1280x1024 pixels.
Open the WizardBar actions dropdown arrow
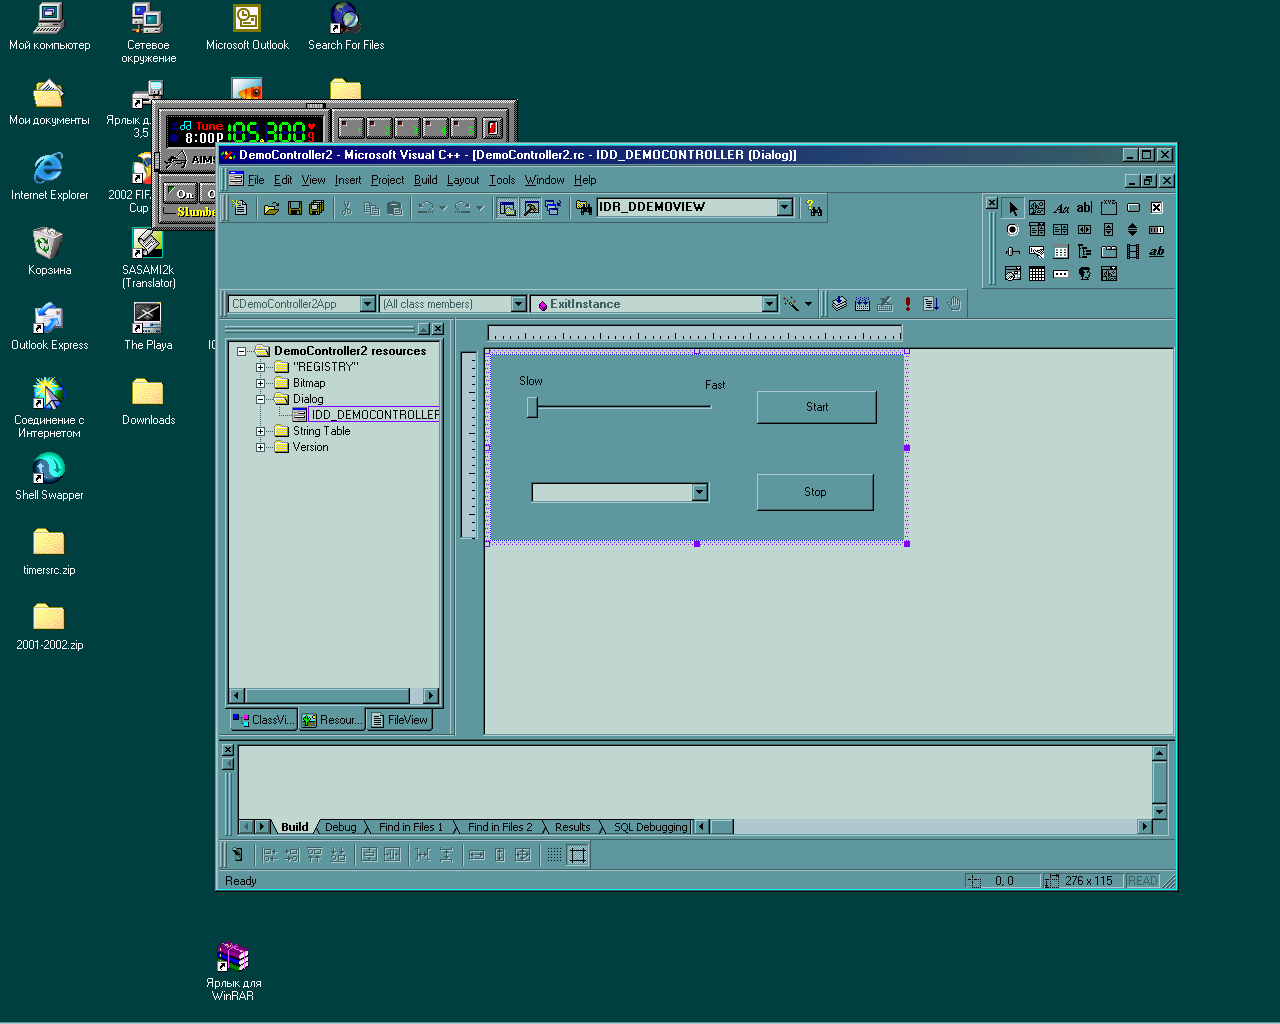(x=808, y=304)
